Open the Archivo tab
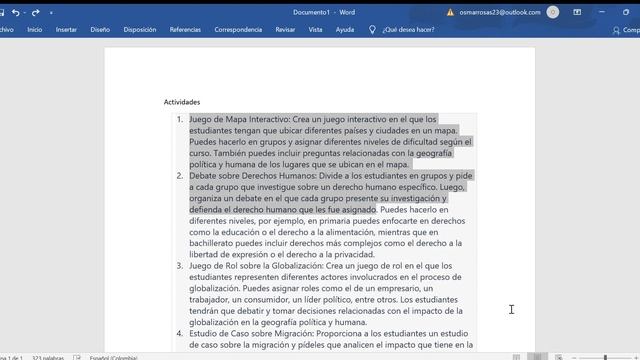 click(x=7, y=29)
